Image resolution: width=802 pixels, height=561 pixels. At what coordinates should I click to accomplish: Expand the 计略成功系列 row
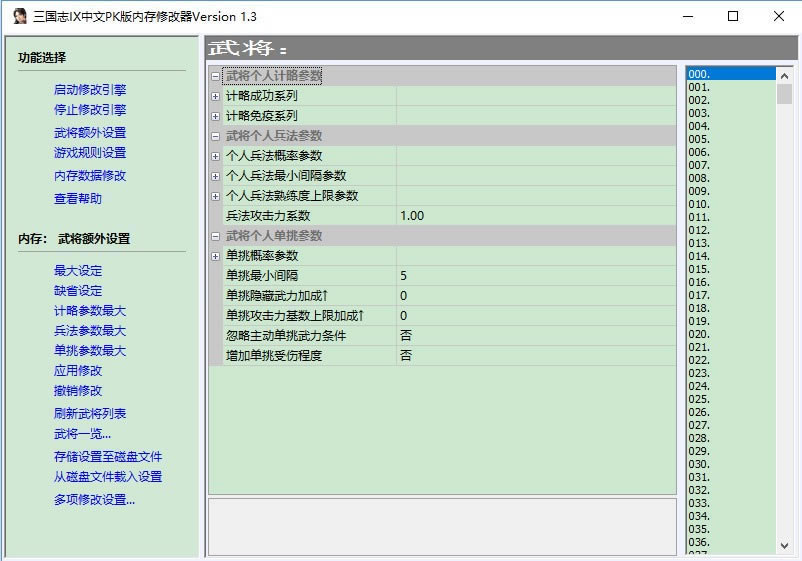tap(216, 96)
